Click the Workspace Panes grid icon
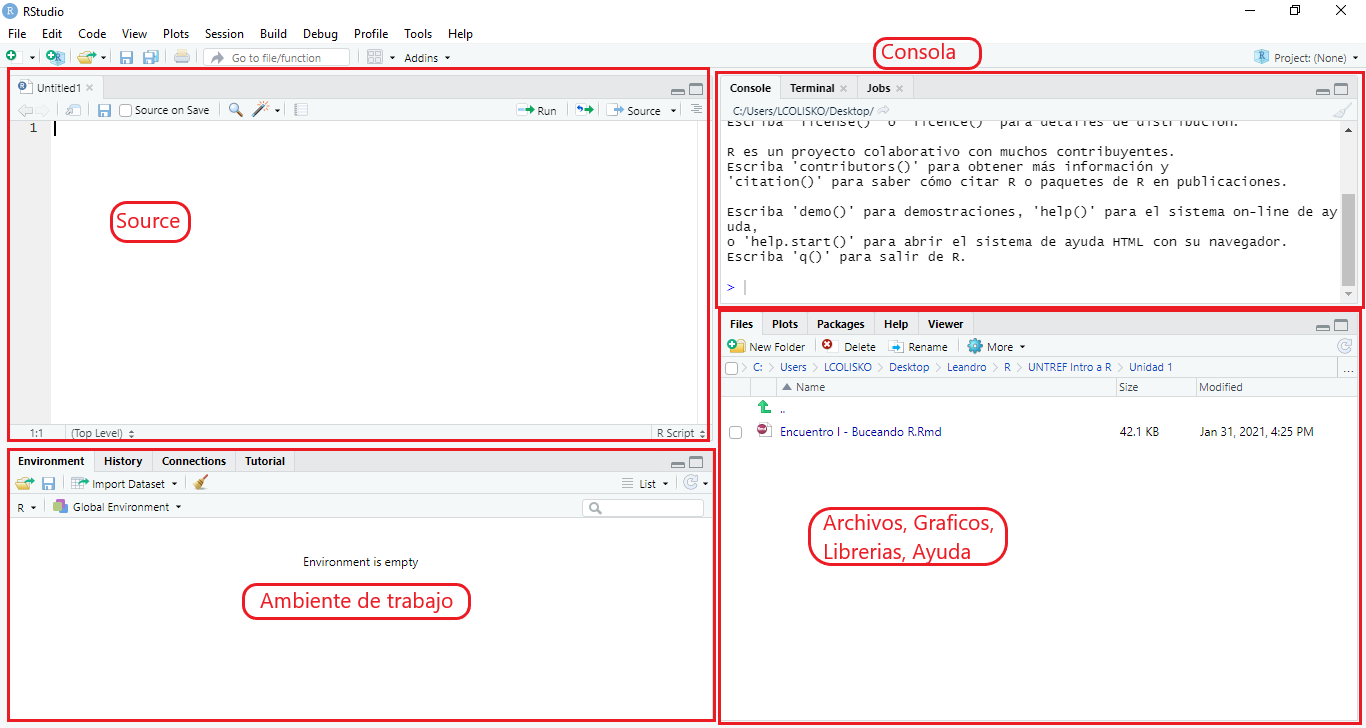 pos(375,57)
